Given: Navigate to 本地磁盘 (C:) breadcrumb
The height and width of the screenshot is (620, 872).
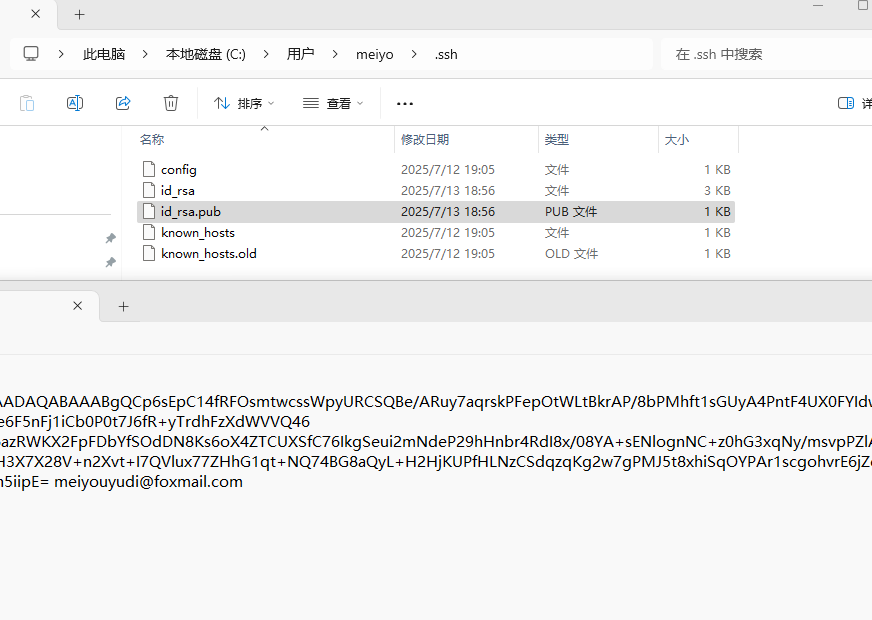Looking at the screenshot, I should [x=206, y=54].
